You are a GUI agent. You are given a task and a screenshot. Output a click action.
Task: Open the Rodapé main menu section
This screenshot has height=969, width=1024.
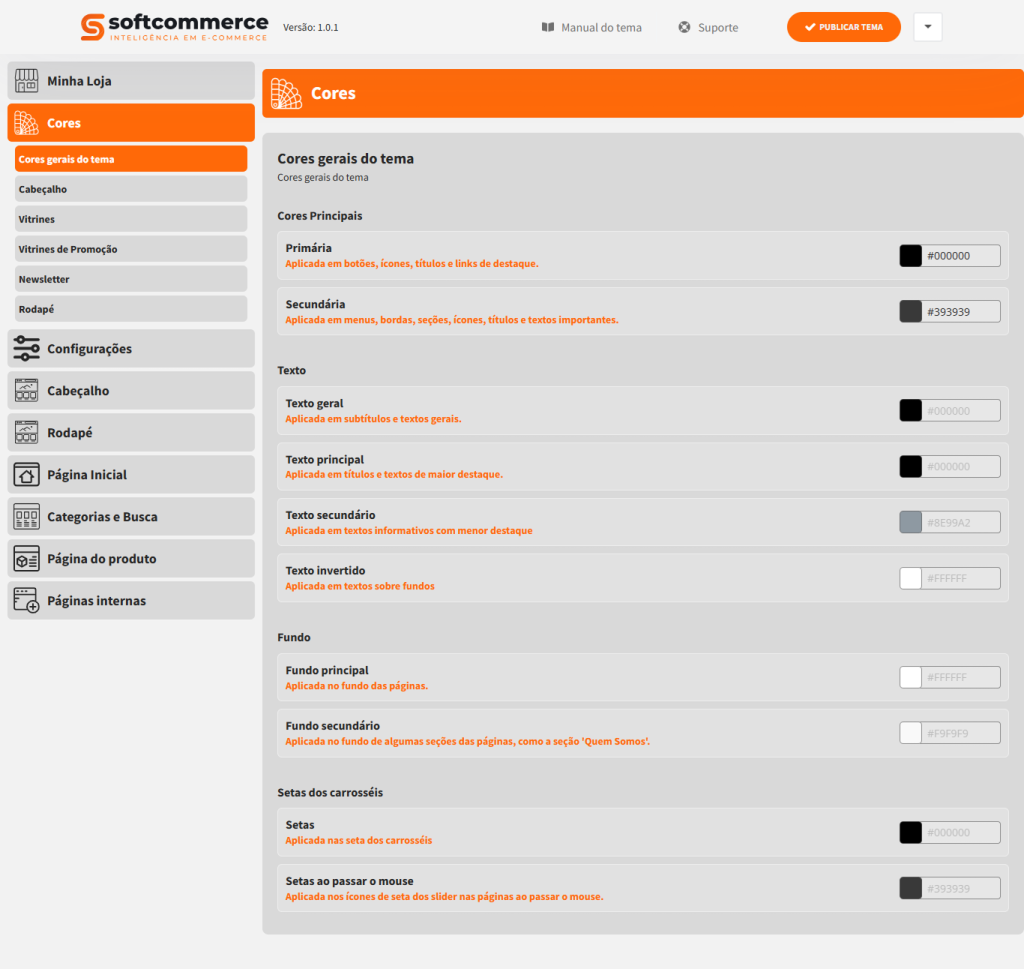(x=131, y=432)
